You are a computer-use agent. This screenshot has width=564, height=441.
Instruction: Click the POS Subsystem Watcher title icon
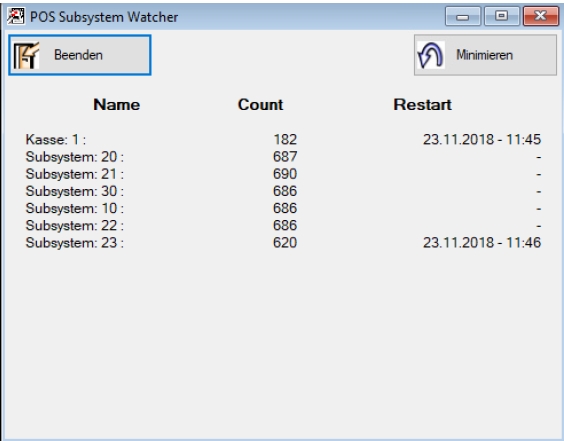click(x=16, y=17)
